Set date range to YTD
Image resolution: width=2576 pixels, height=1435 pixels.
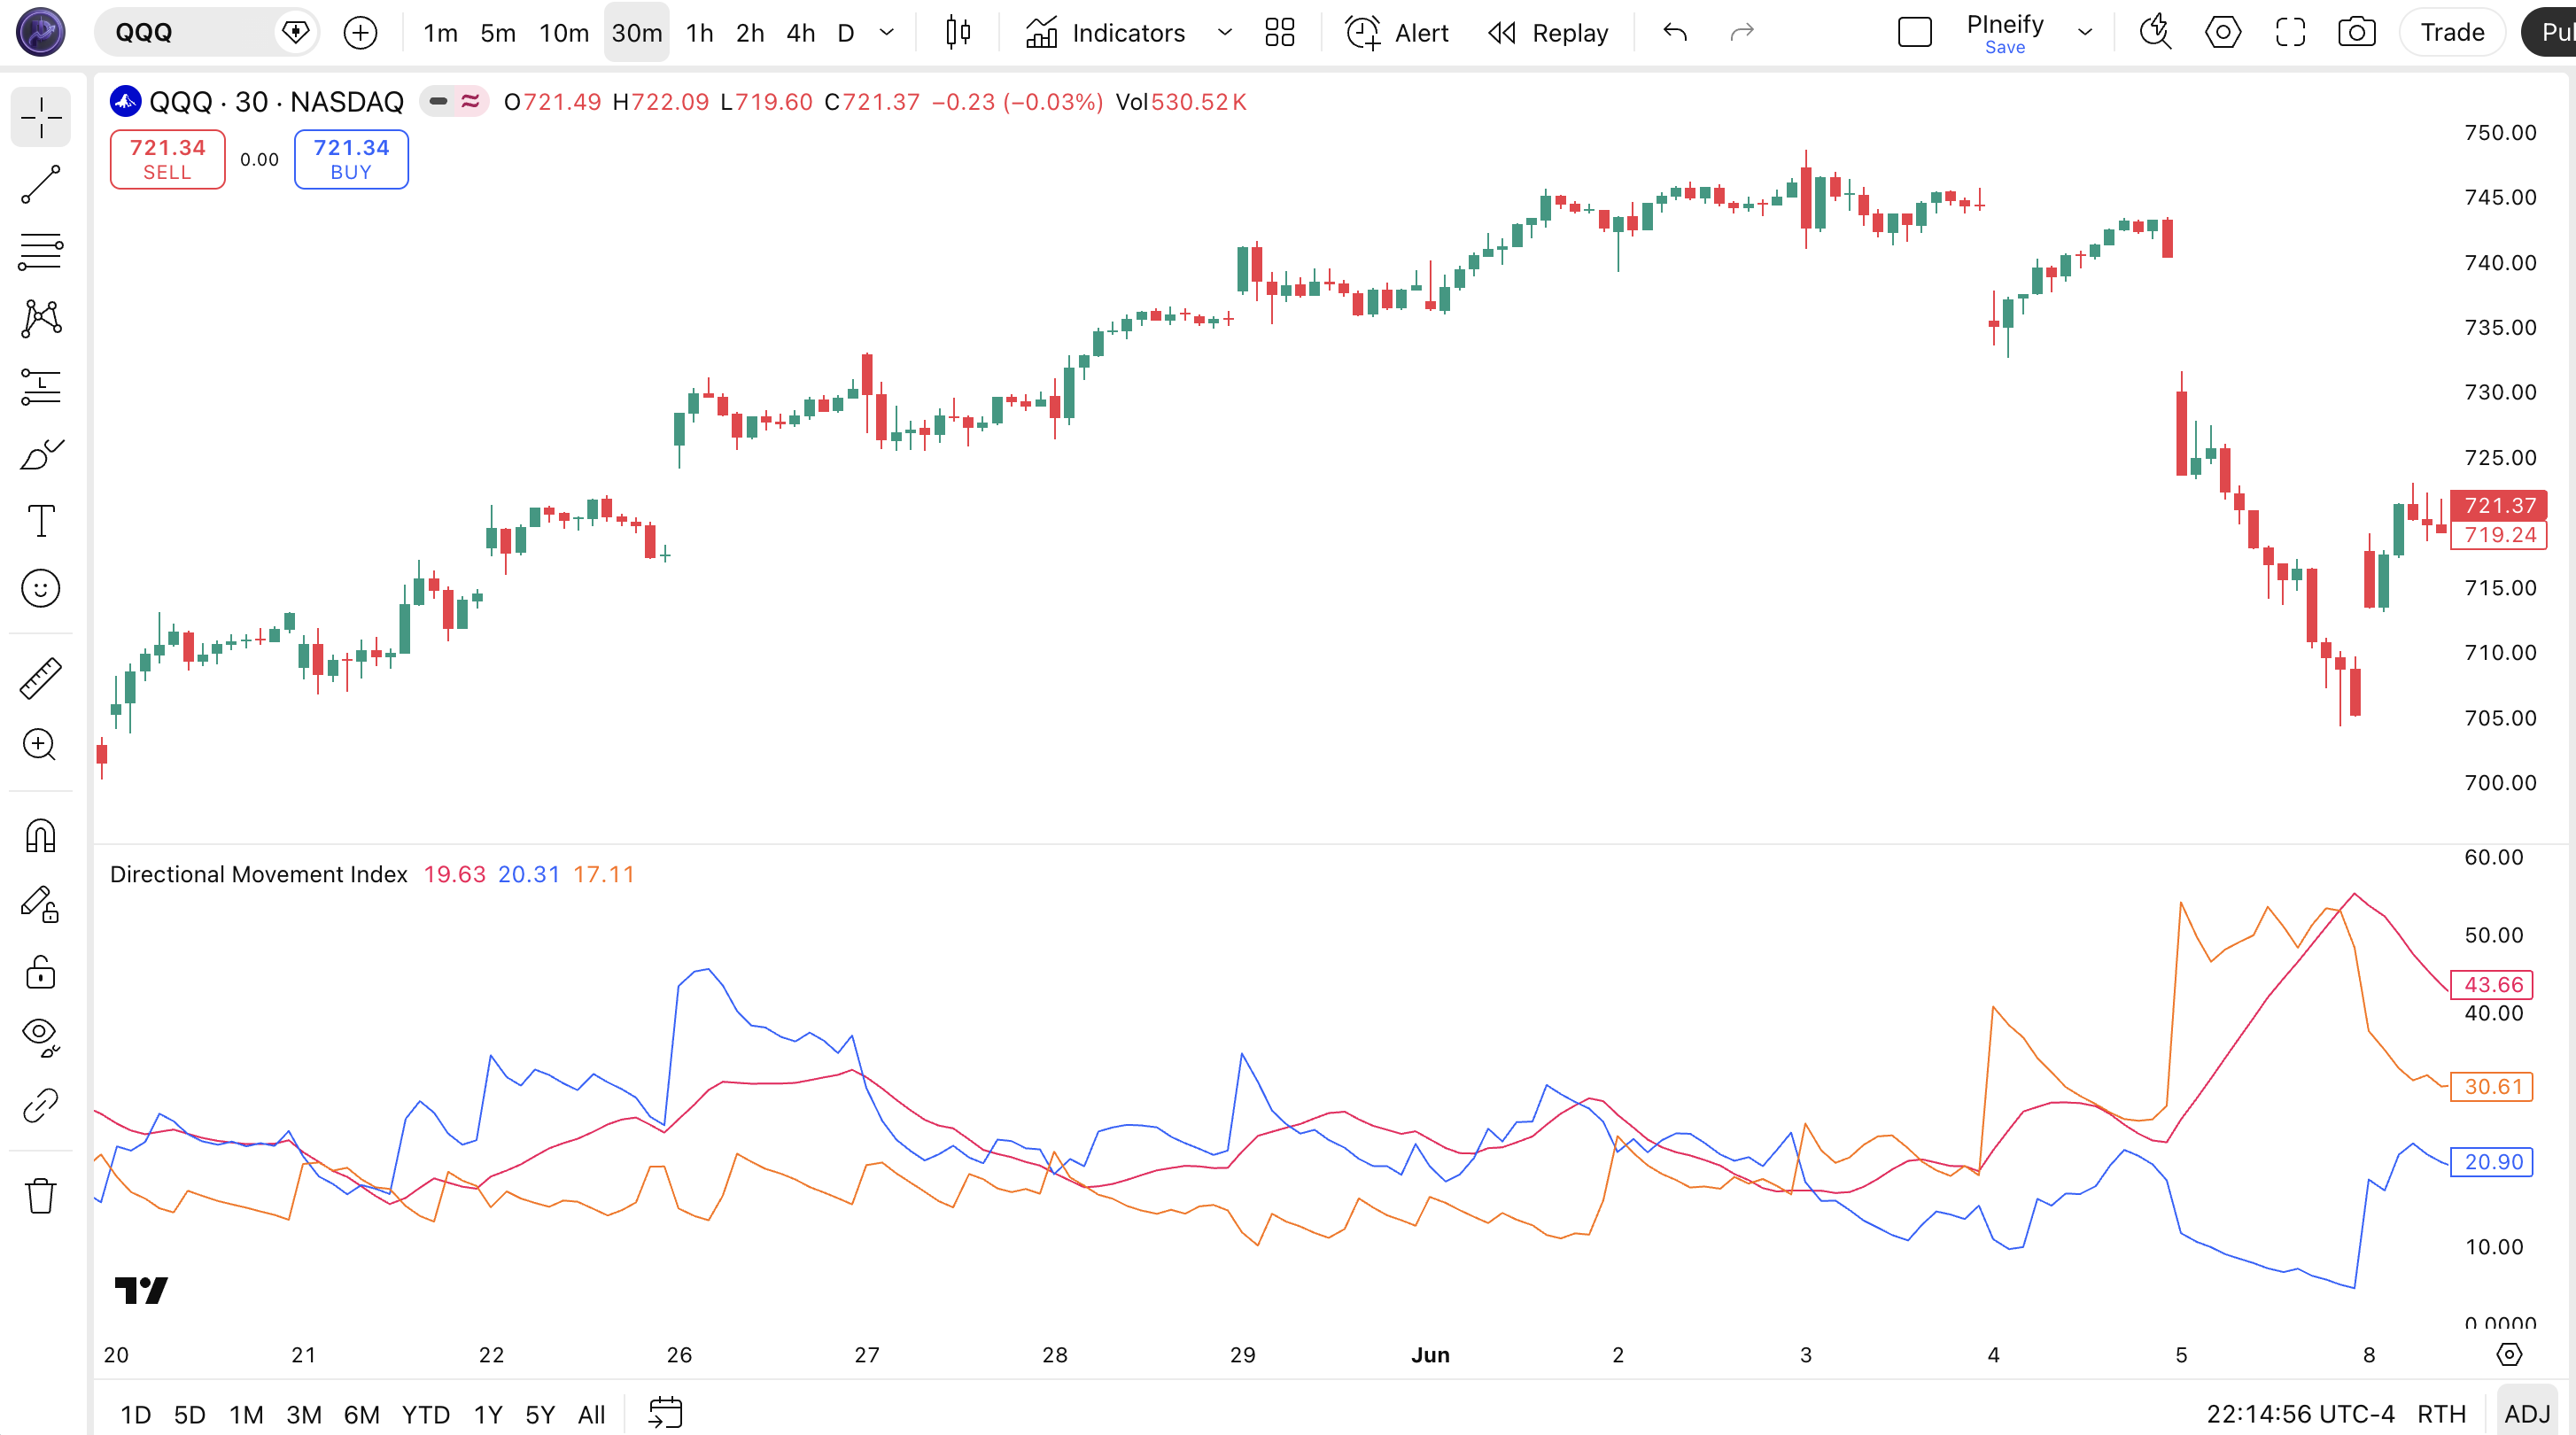tap(426, 1414)
